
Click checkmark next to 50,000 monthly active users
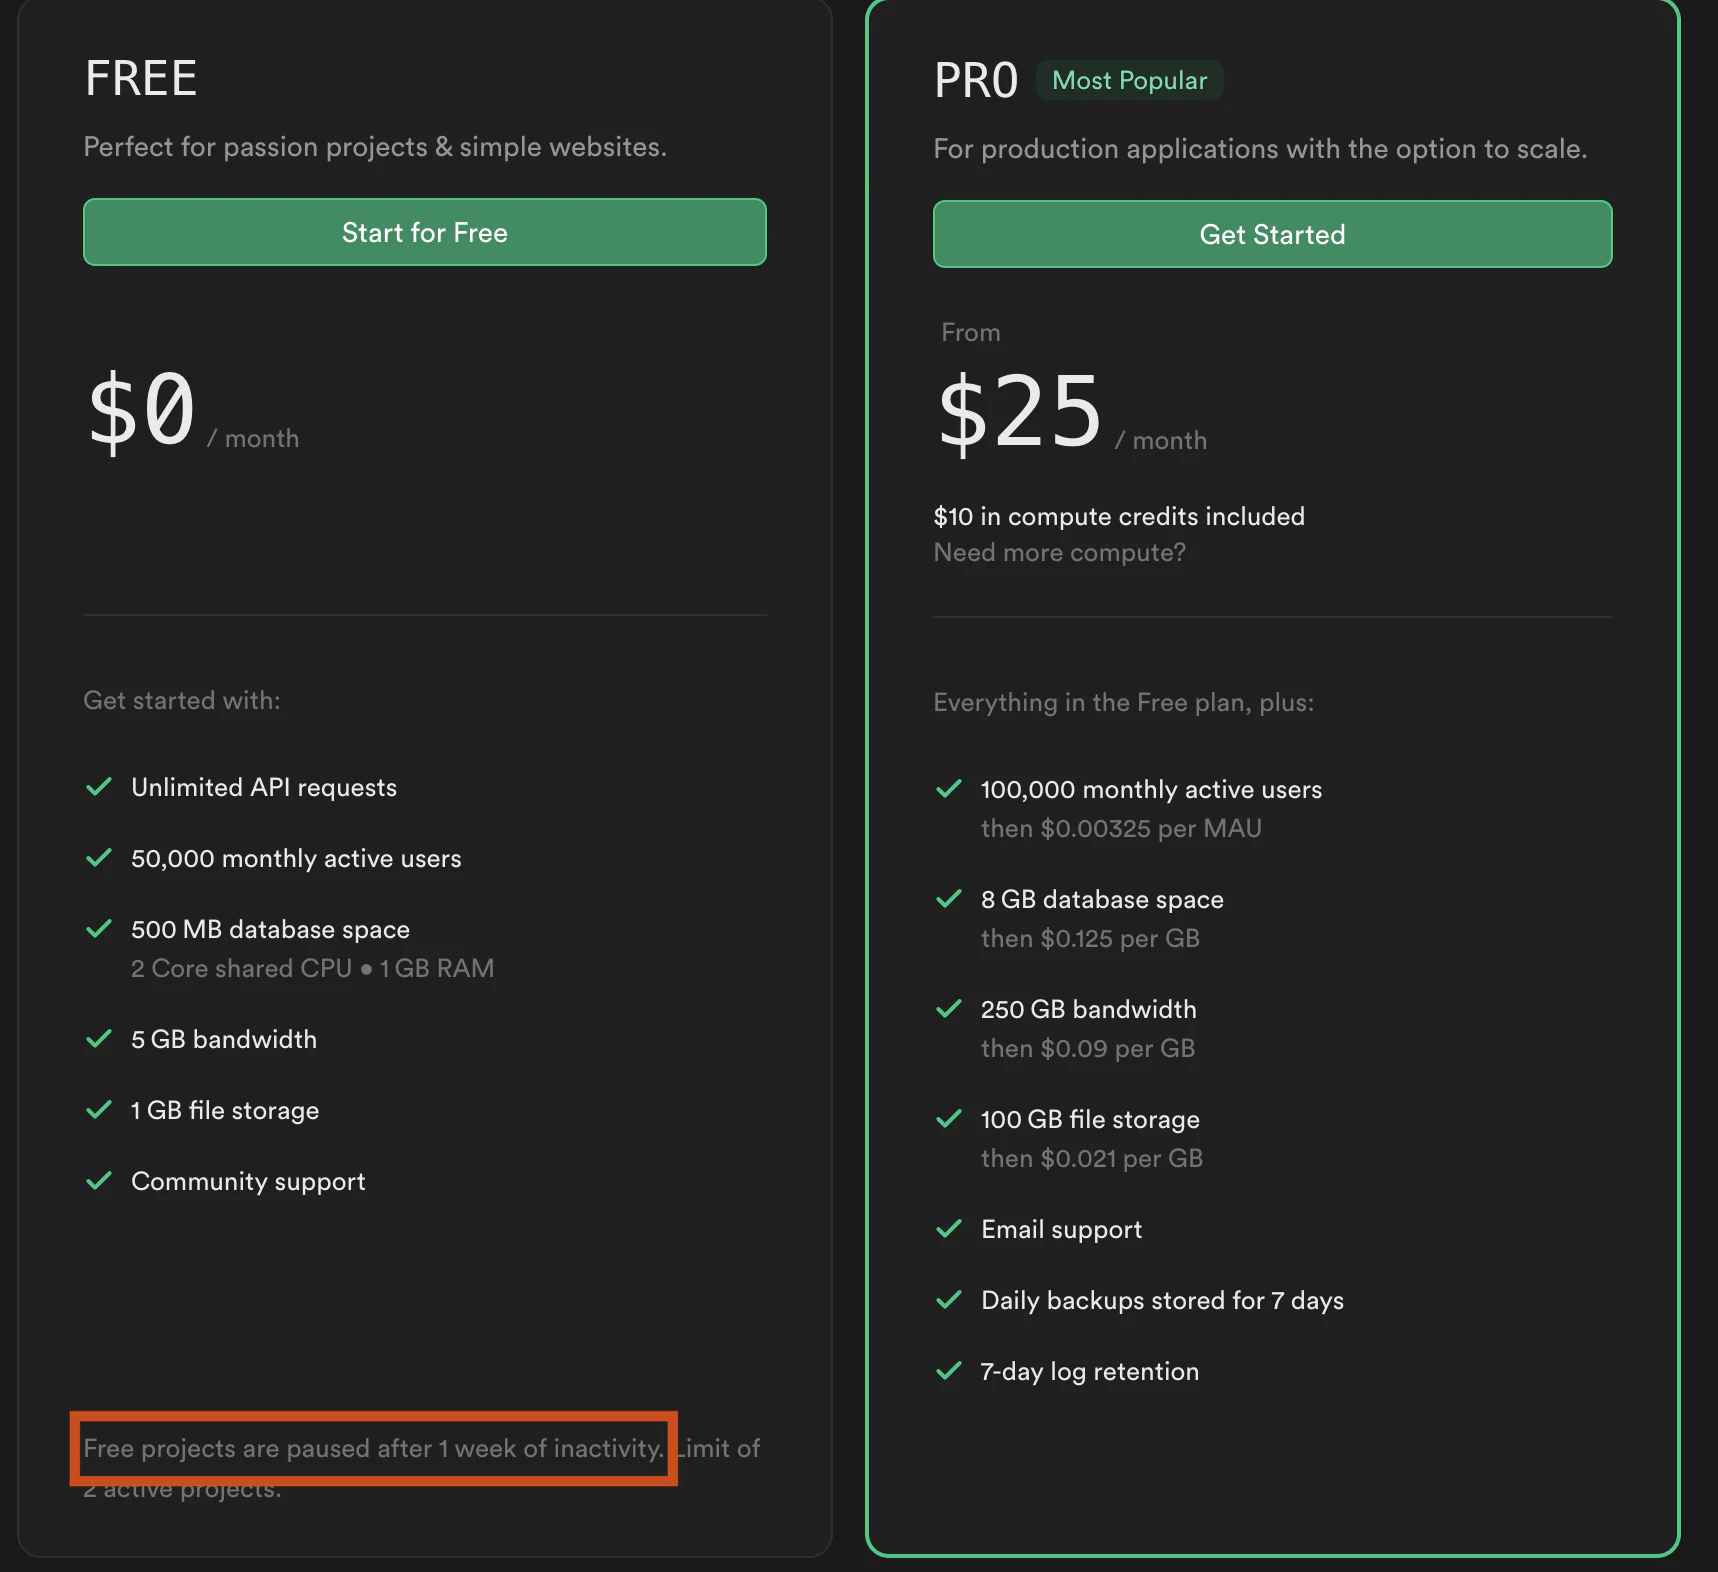(x=99, y=858)
